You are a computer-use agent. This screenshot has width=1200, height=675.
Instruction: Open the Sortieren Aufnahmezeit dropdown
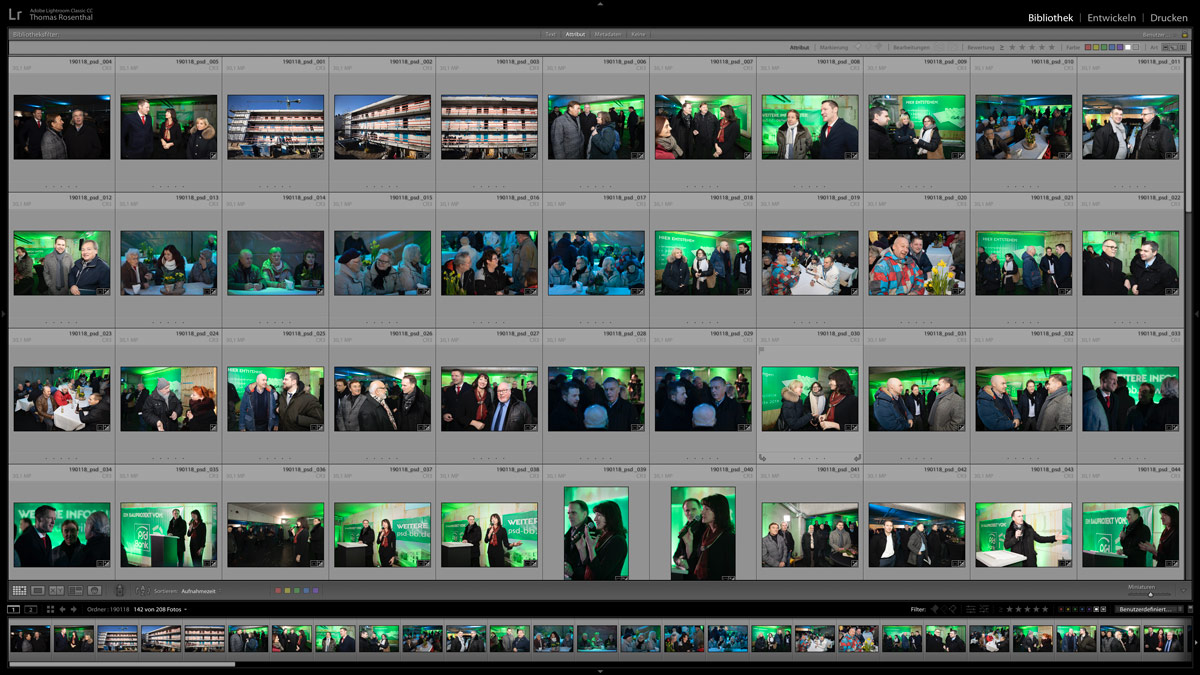coord(198,591)
